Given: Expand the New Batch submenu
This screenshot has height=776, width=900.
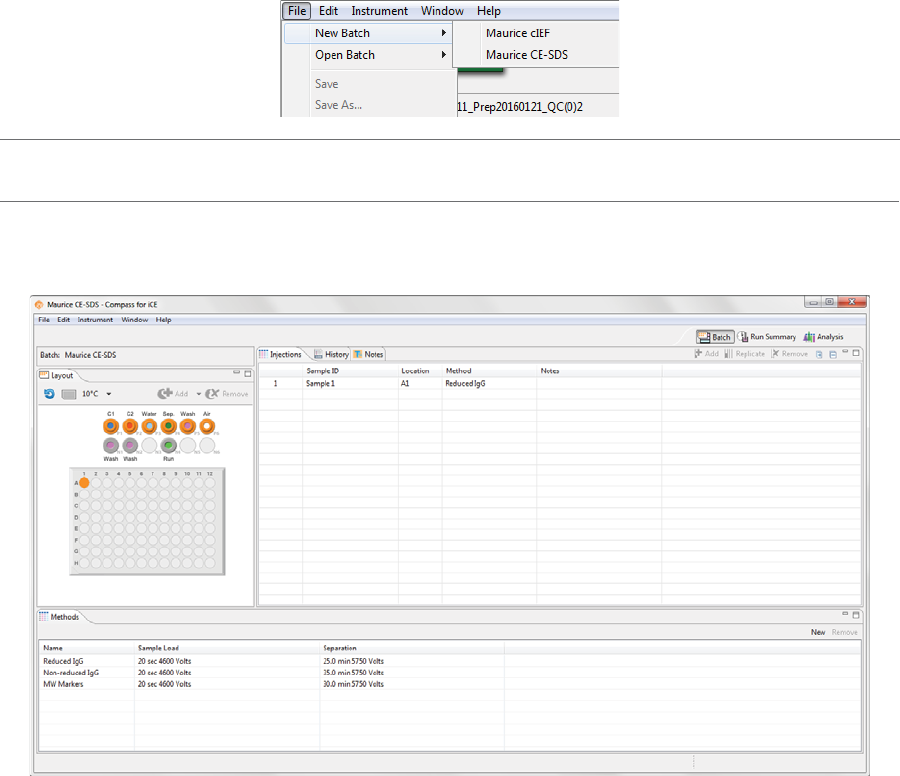Looking at the screenshot, I should coord(368,33).
